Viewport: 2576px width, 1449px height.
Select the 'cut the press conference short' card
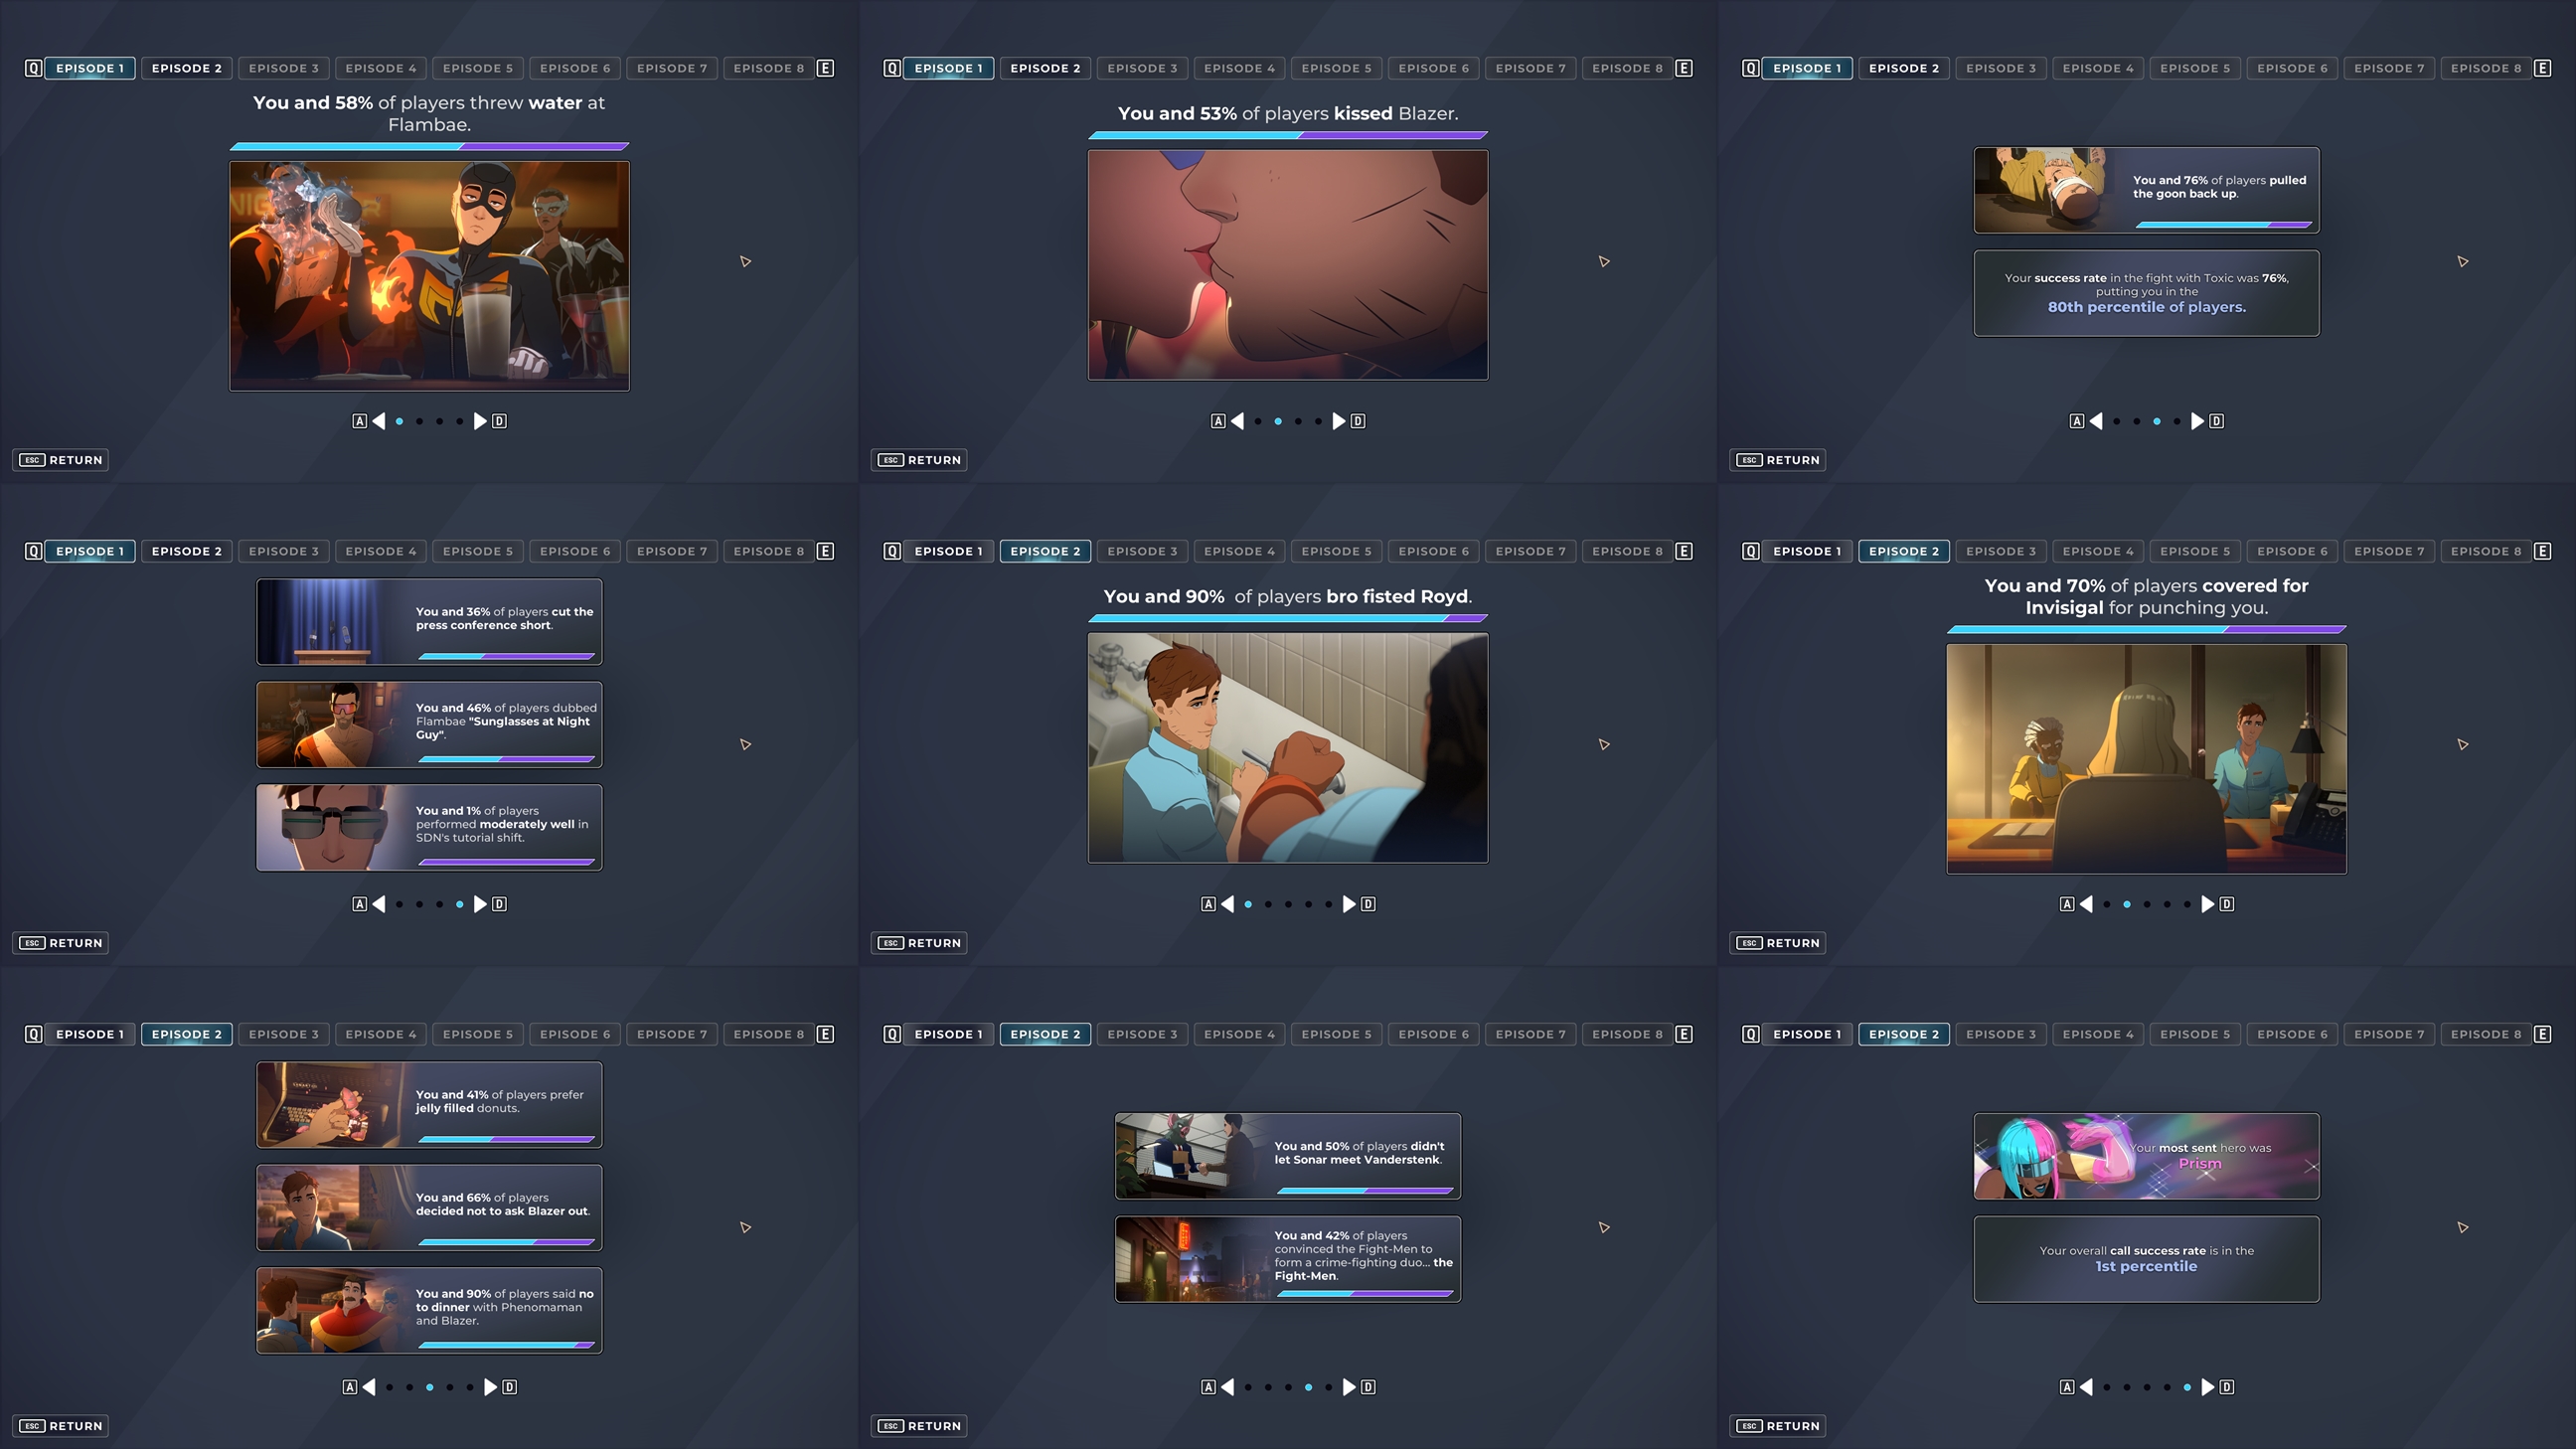pyautogui.click(x=429, y=621)
